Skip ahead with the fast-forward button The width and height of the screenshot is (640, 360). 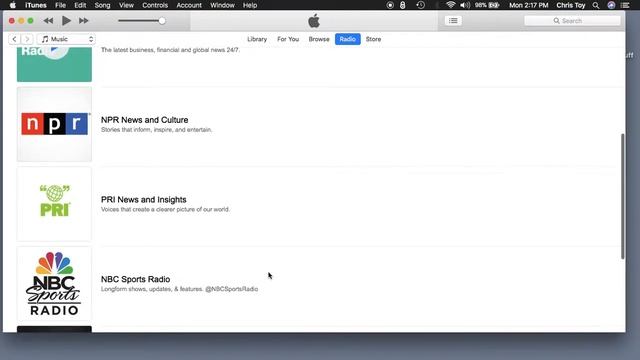coord(84,20)
